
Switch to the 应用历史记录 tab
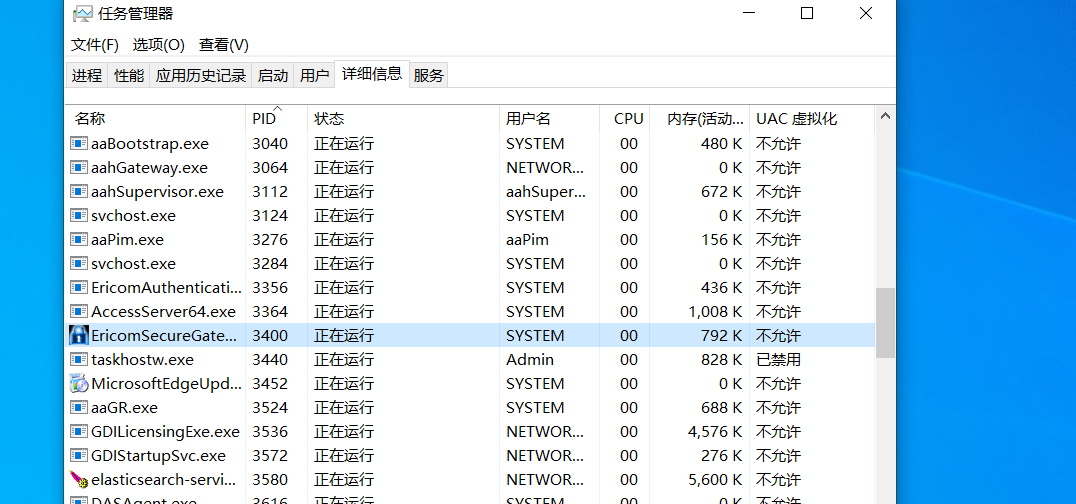201,75
